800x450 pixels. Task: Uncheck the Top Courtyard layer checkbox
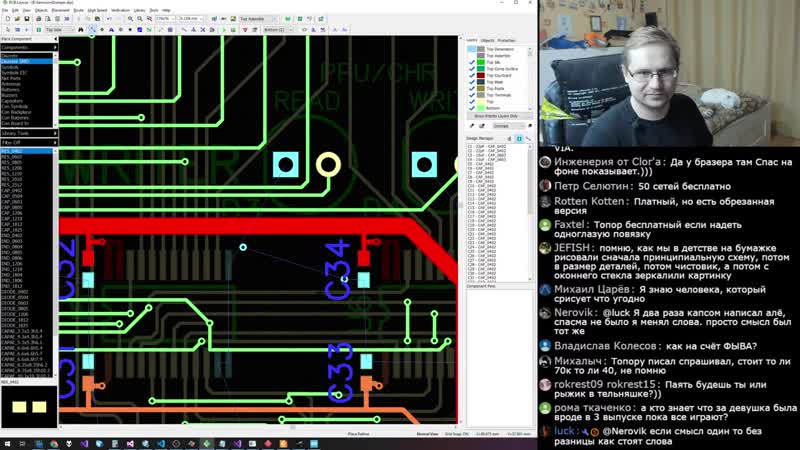471,75
